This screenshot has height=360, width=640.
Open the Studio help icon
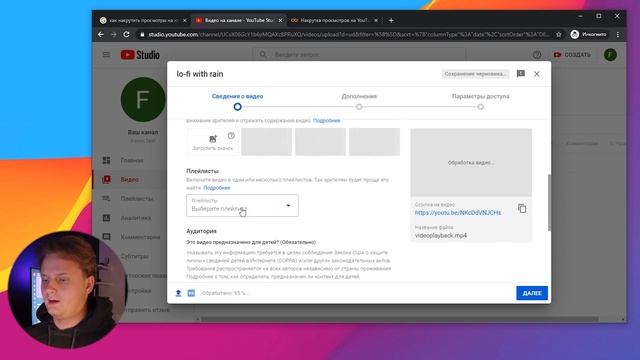(537, 55)
